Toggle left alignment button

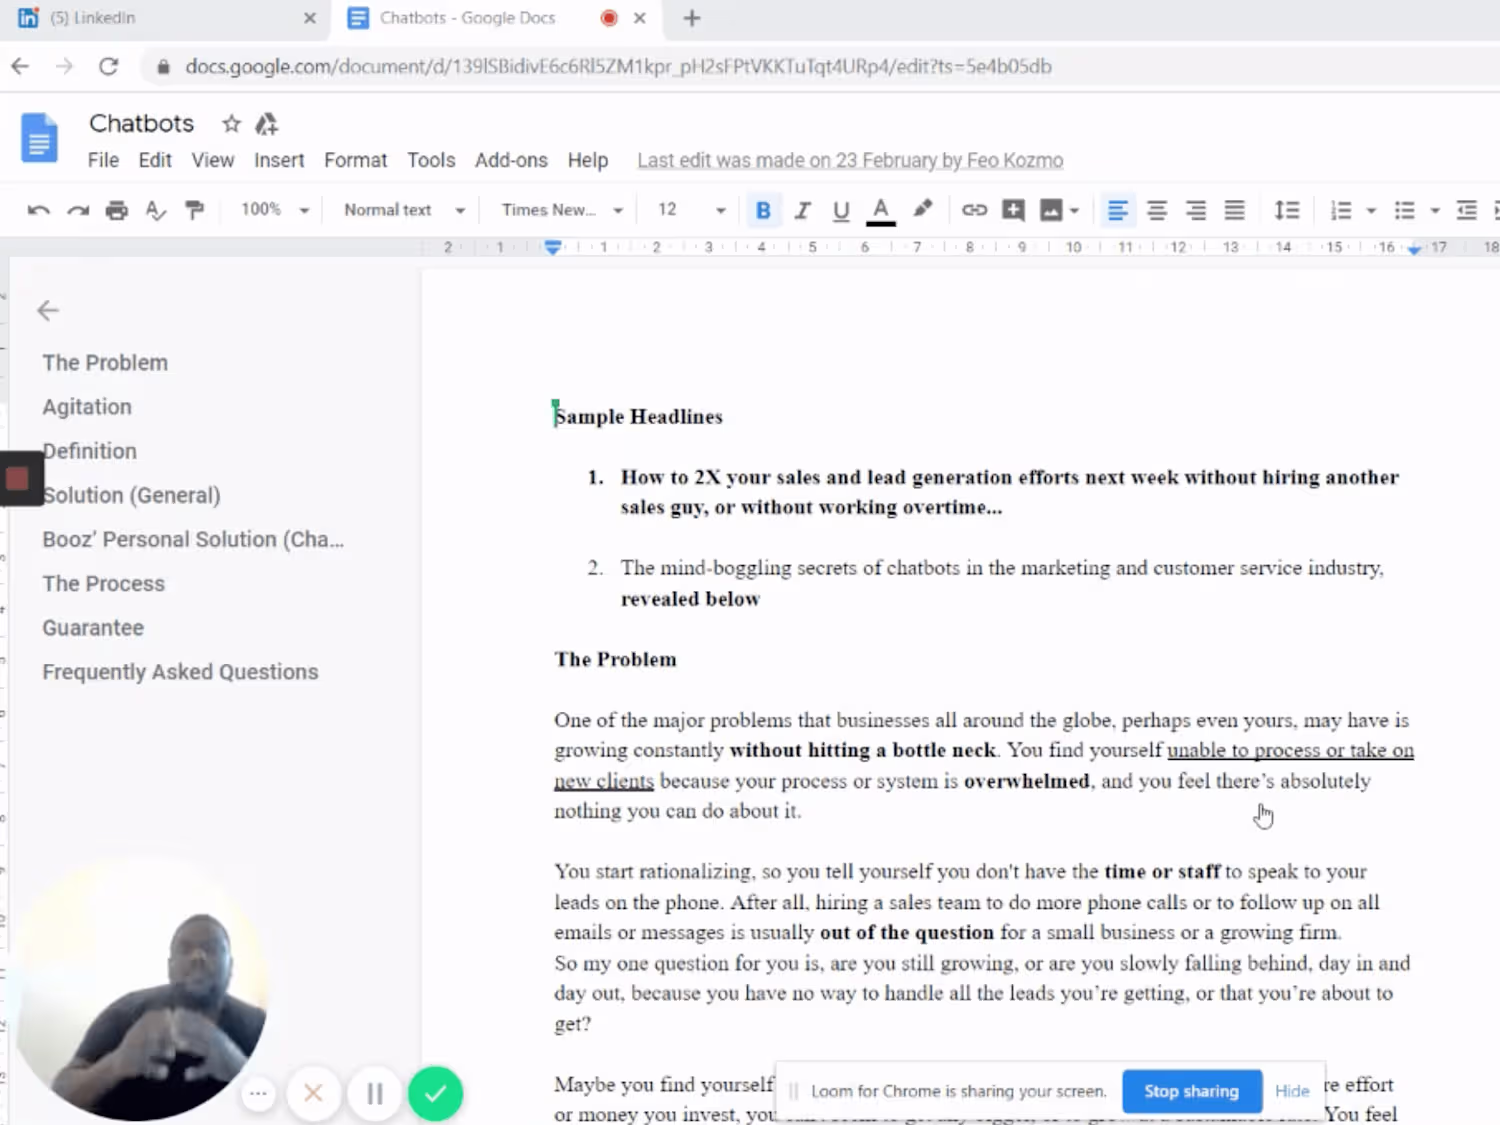click(x=1118, y=210)
